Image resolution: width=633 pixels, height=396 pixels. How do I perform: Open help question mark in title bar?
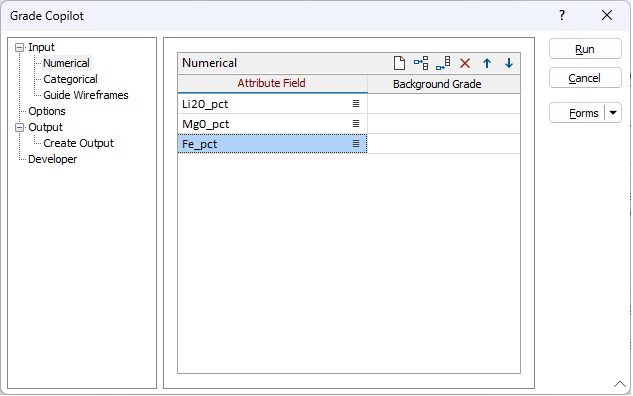coord(562,15)
